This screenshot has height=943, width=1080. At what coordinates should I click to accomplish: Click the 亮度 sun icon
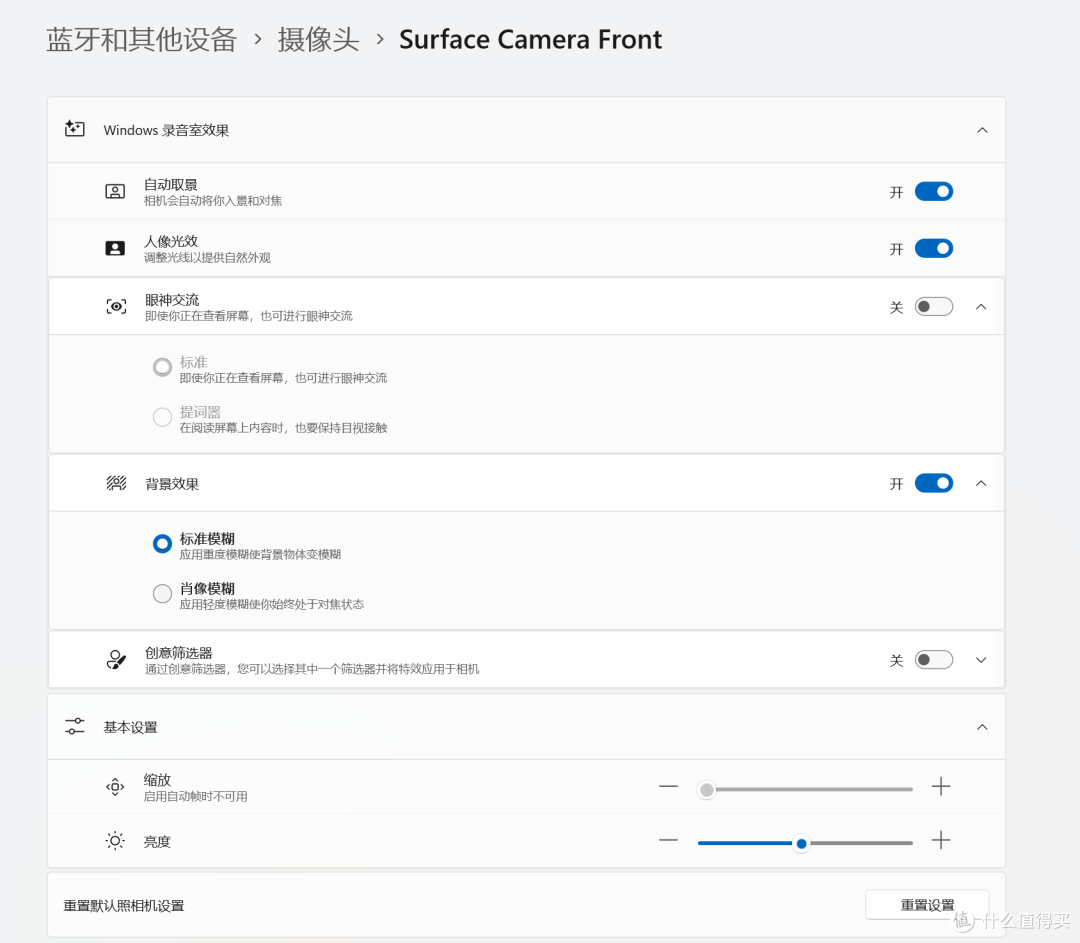115,841
